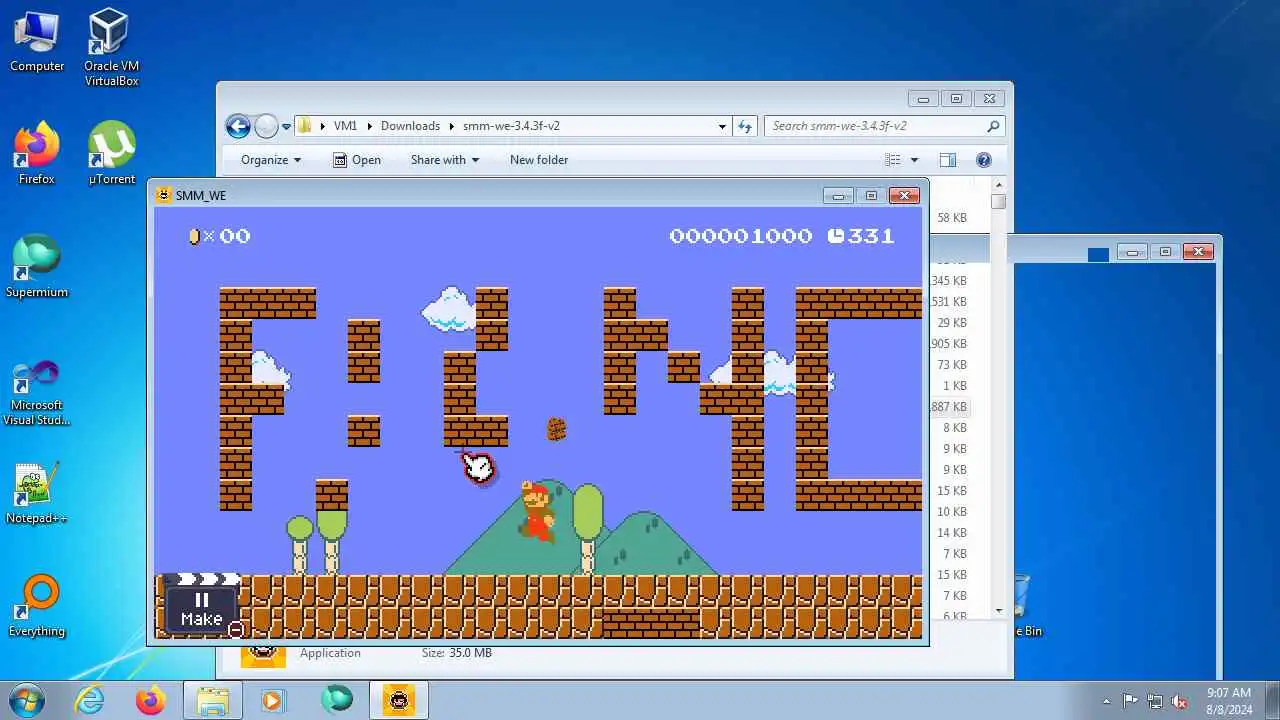This screenshot has width=1280, height=720.
Task: Click the Open toolbar button in Explorer
Action: 357,160
